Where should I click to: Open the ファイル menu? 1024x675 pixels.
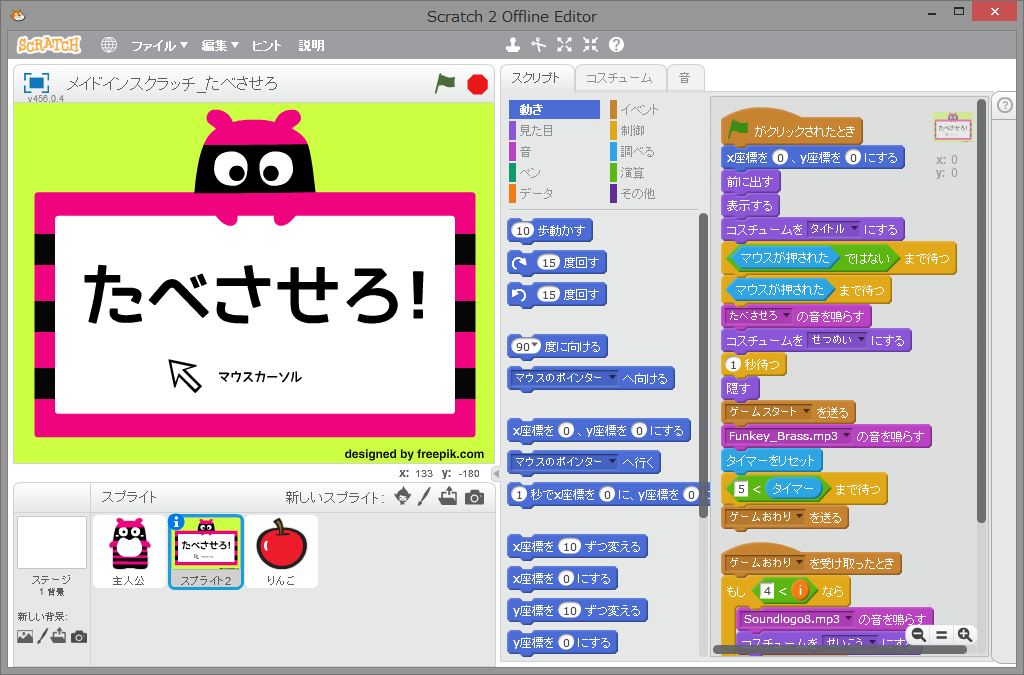(x=159, y=46)
